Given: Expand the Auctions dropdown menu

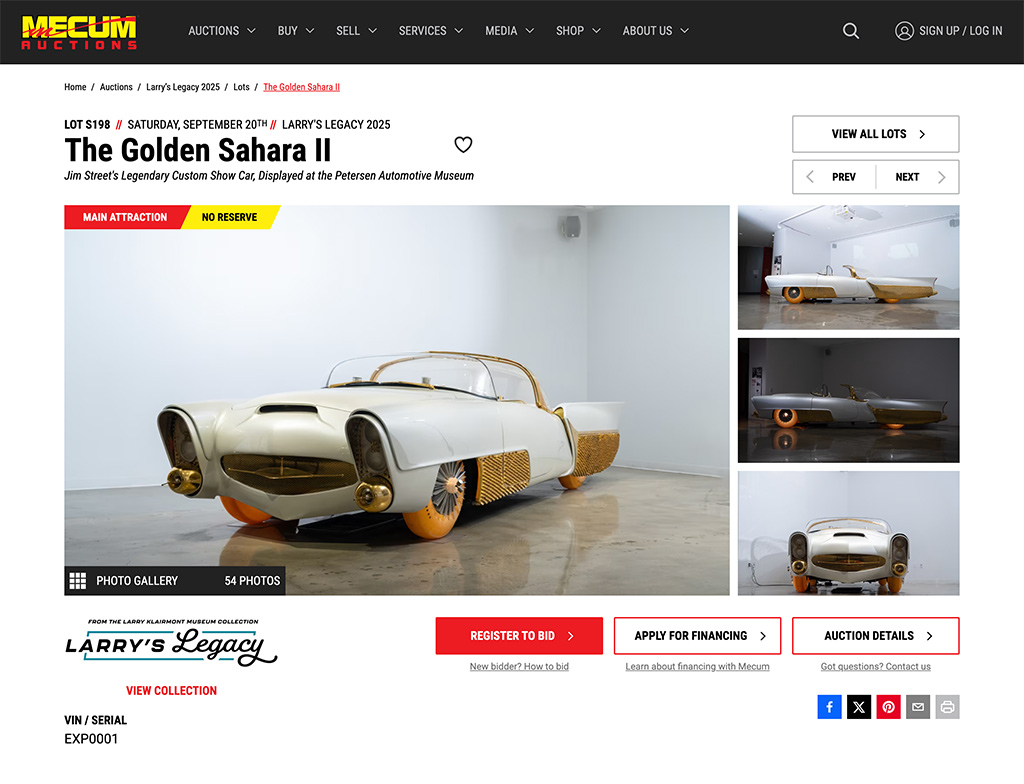Looking at the screenshot, I should (x=221, y=31).
